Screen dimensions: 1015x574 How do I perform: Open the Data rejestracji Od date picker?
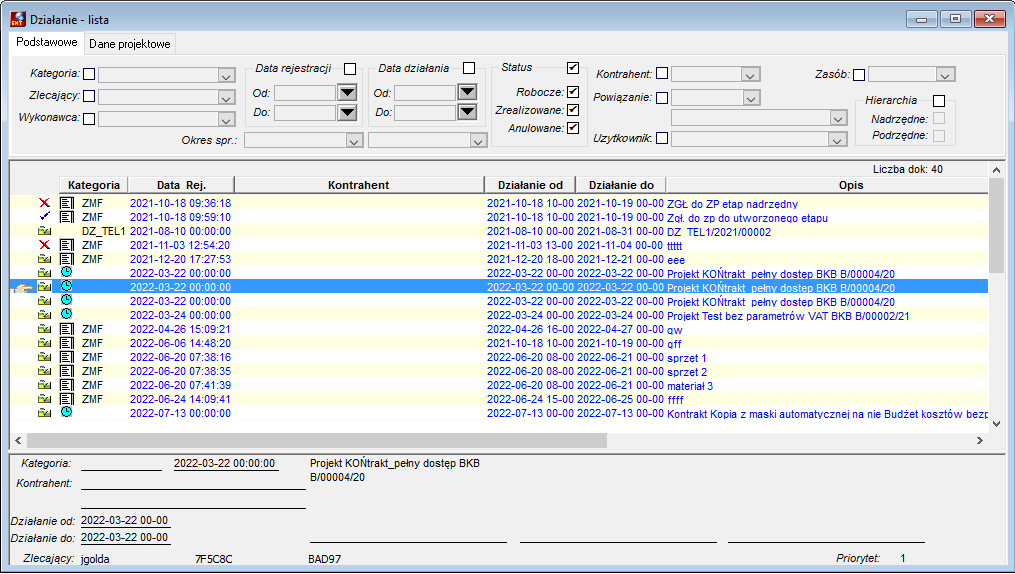coord(348,93)
